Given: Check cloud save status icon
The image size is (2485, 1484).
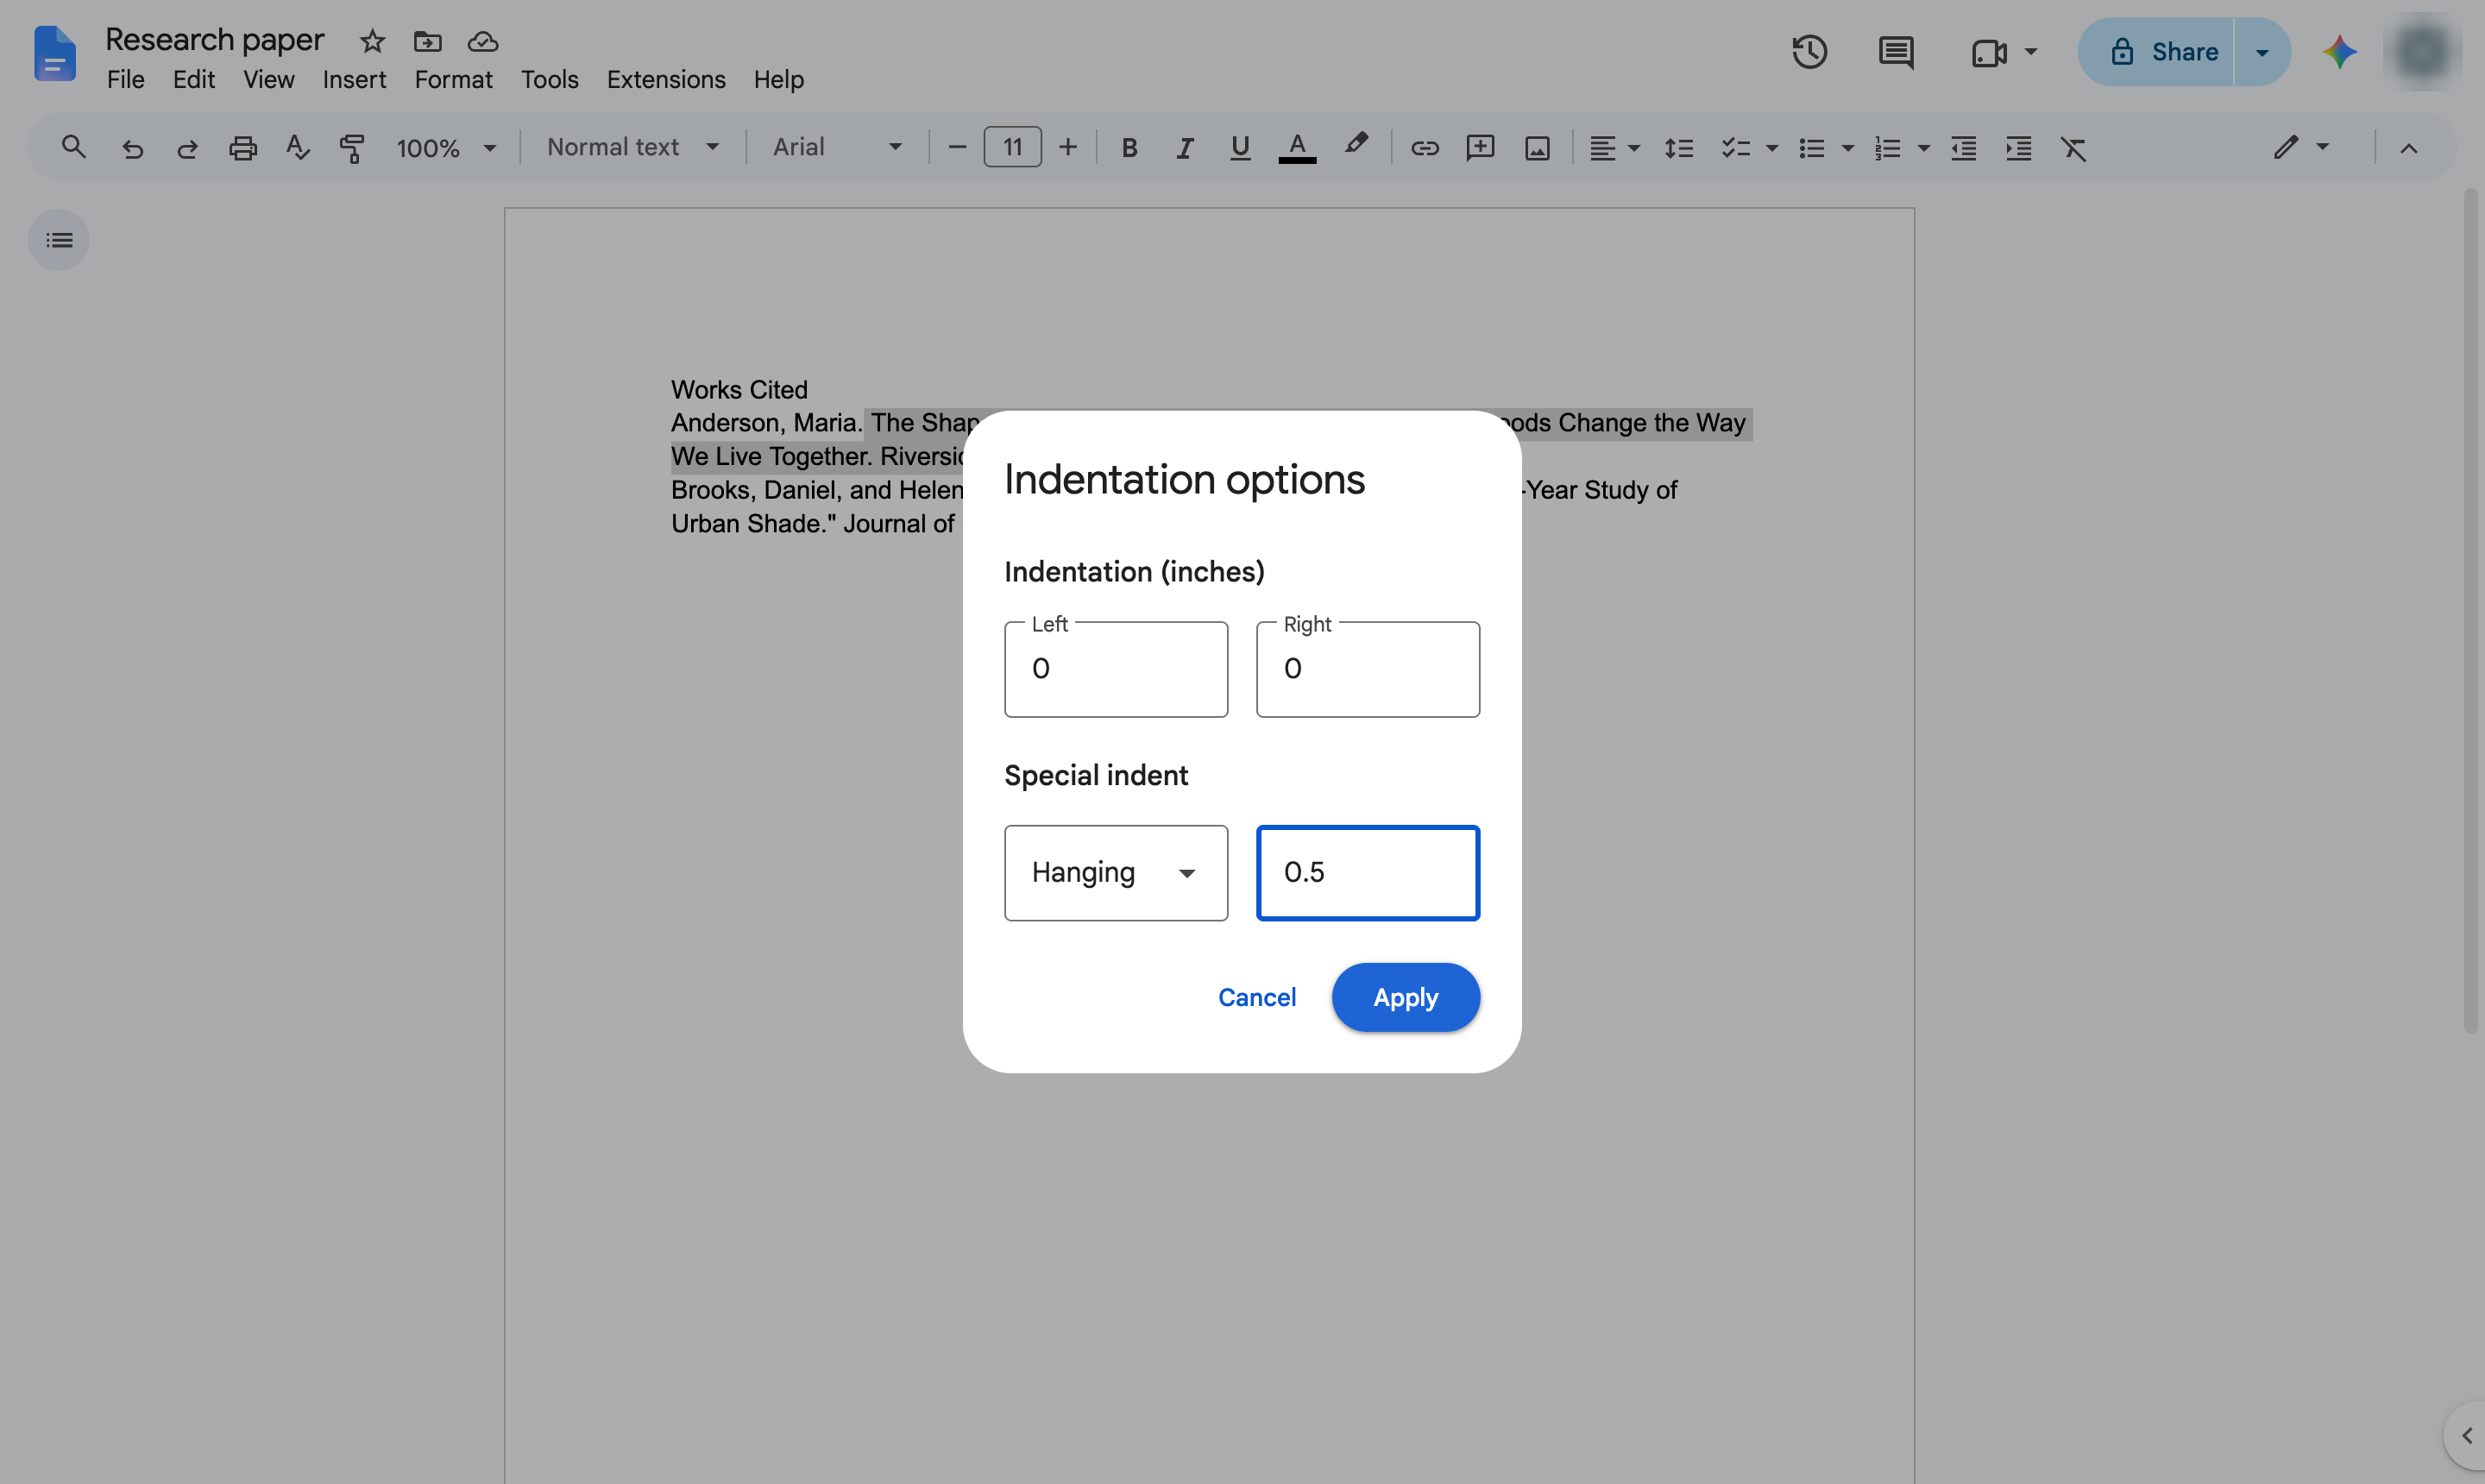Looking at the screenshot, I should click(483, 41).
